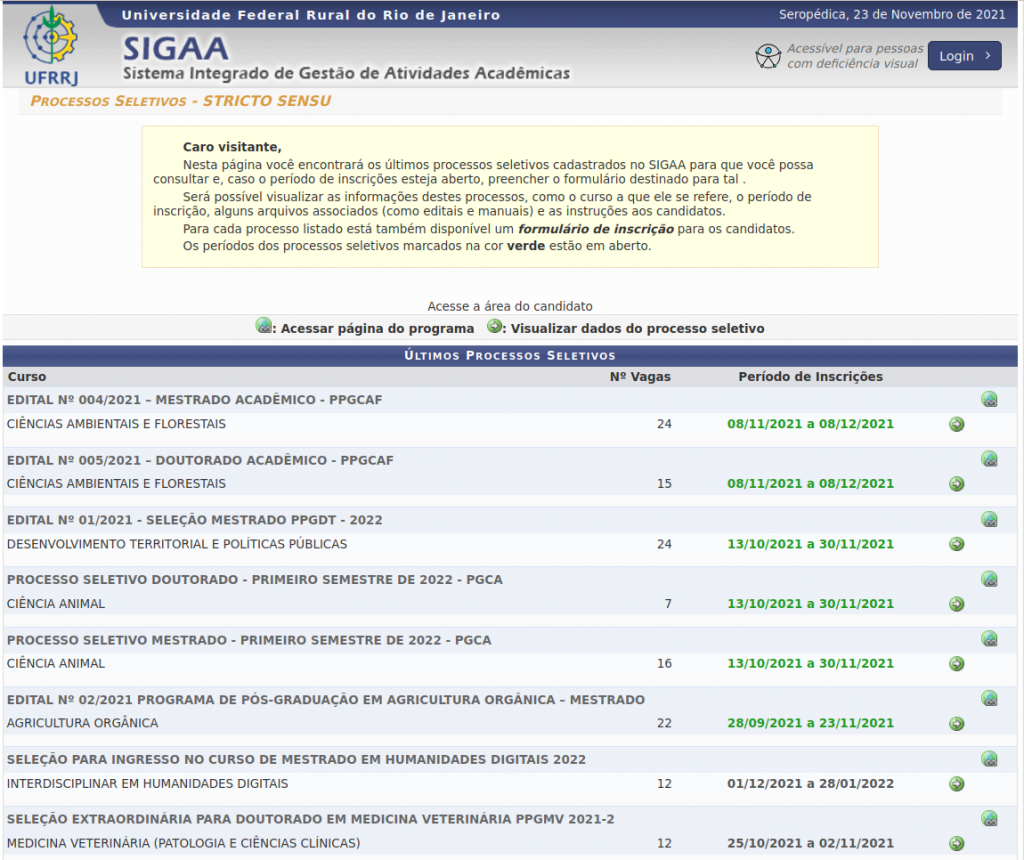View data for Ciência Animal mestrado with 16 vagas
The height and width of the screenshot is (860, 1024).
tap(956, 664)
